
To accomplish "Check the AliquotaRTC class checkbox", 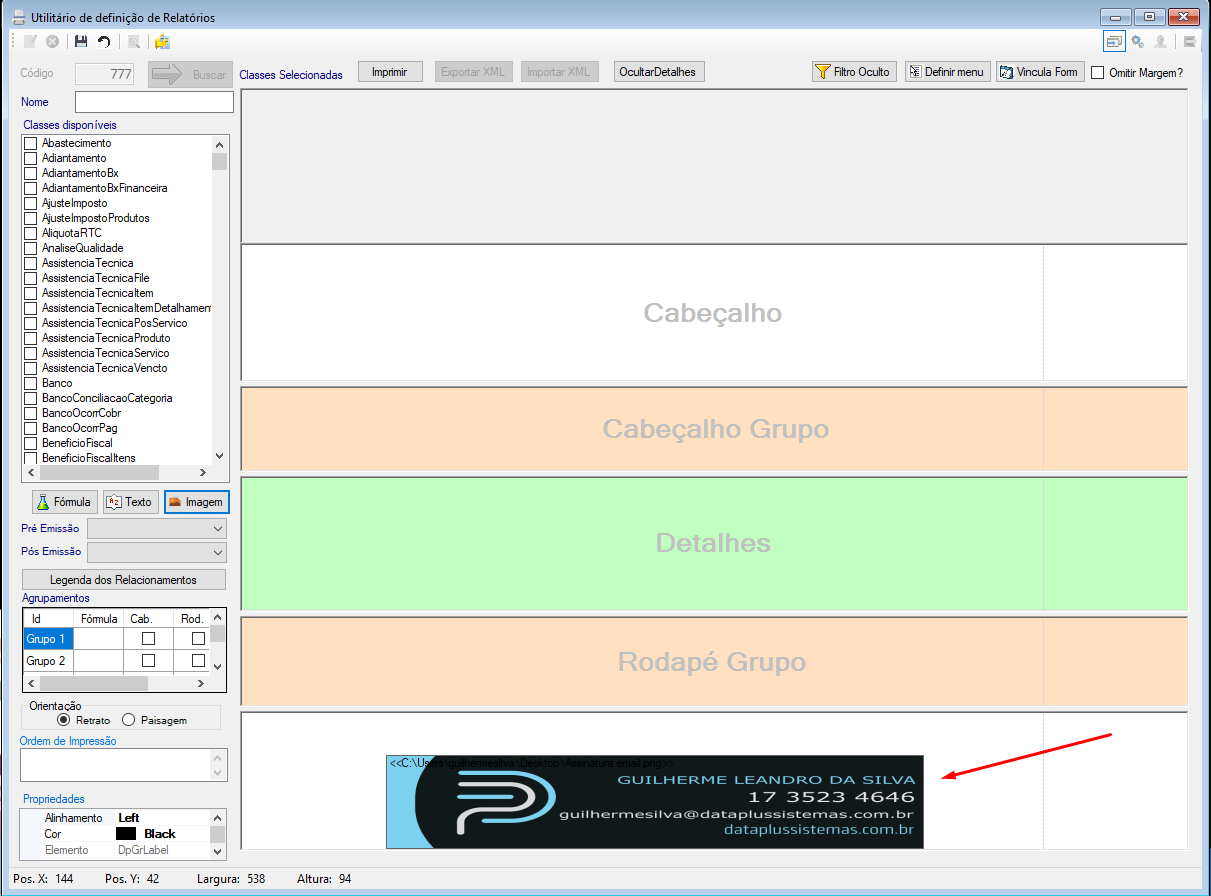I will pos(31,233).
